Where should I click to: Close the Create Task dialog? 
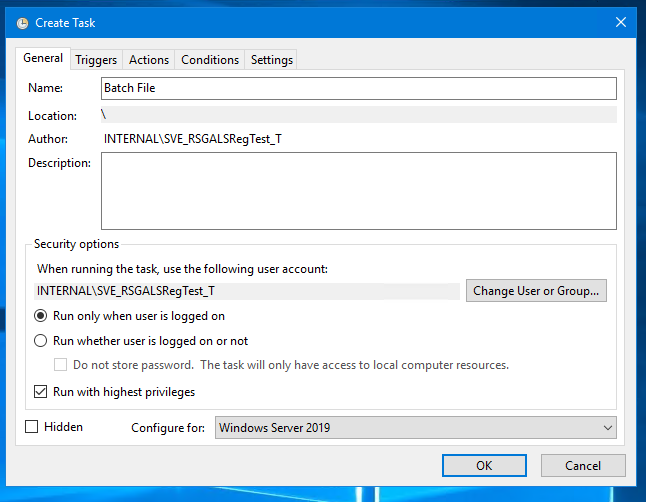pyautogui.click(x=621, y=22)
